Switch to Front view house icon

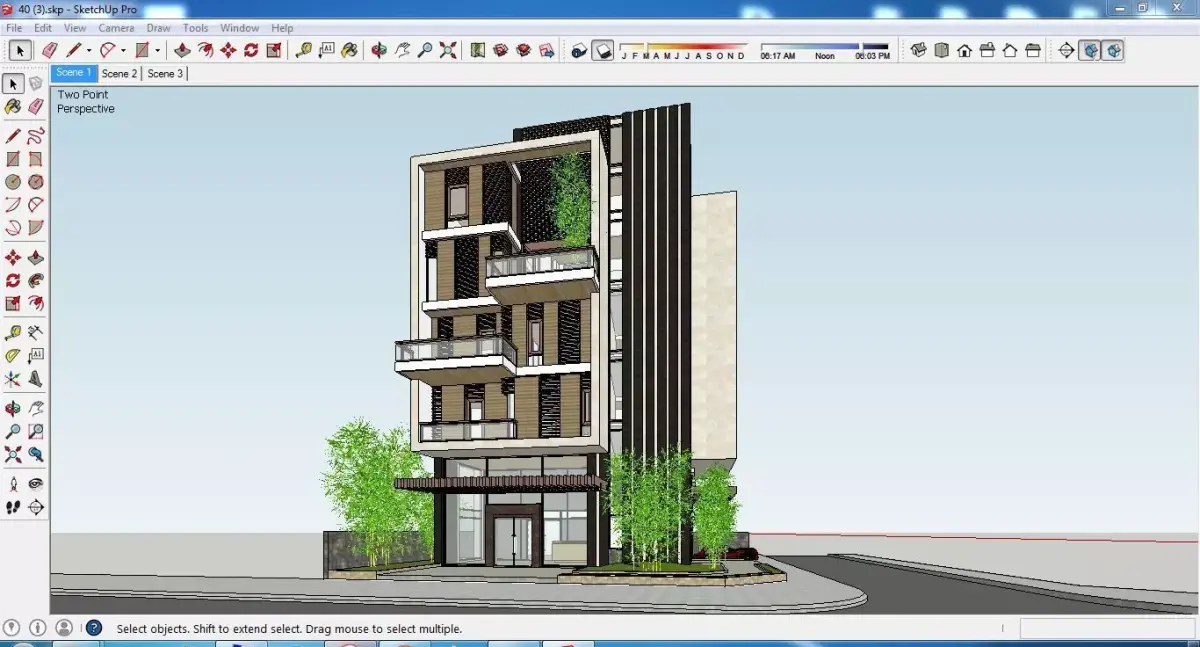[x=964, y=50]
